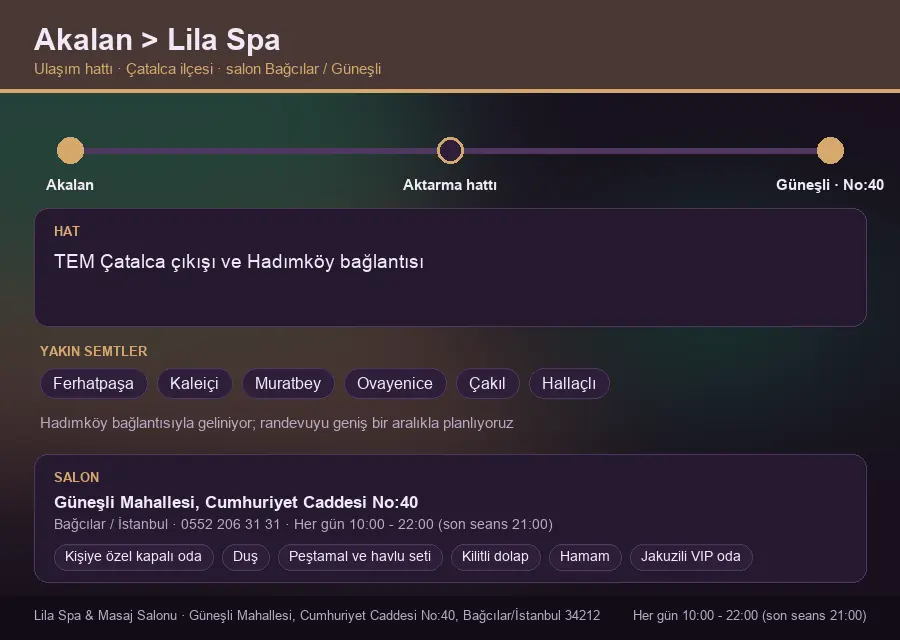The height and width of the screenshot is (640, 900).
Task: Click the Duş amenity tag
Action: click(245, 557)
